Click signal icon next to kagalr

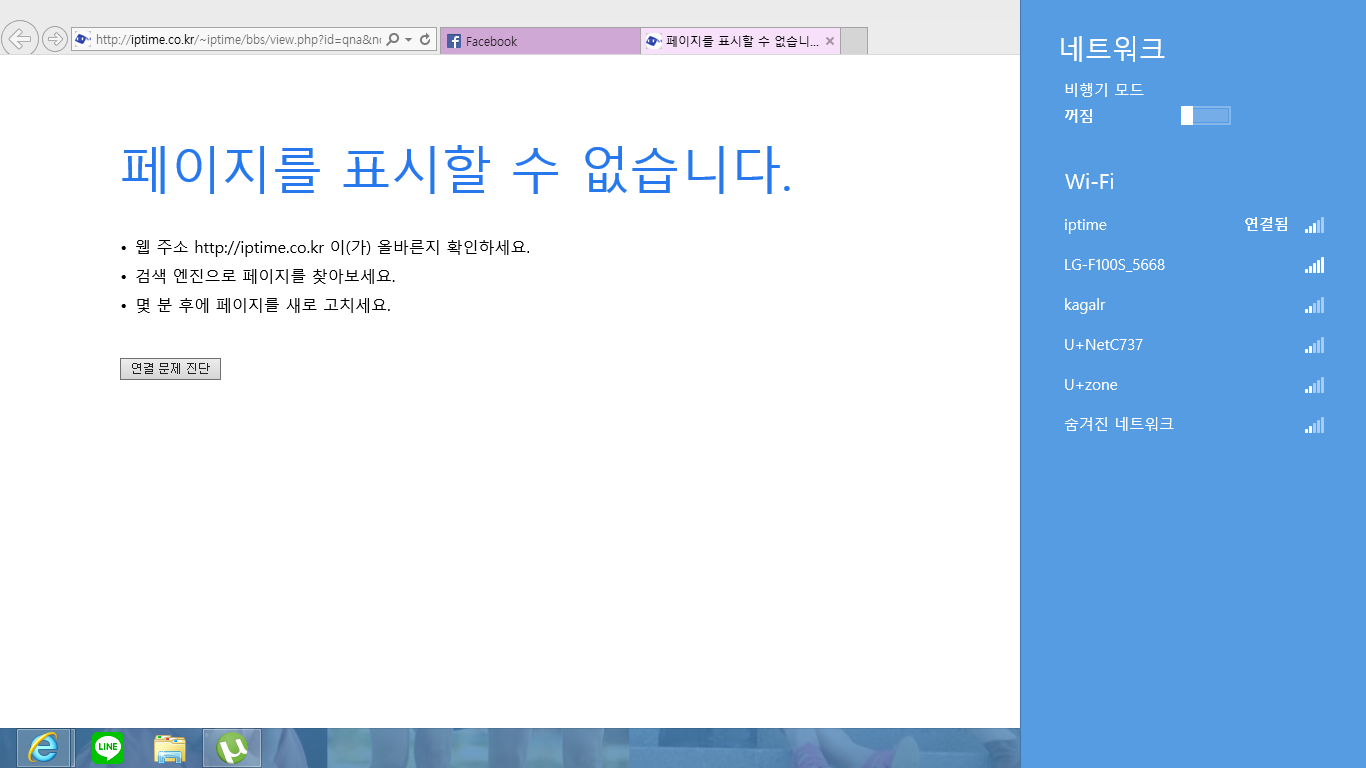1314,305
